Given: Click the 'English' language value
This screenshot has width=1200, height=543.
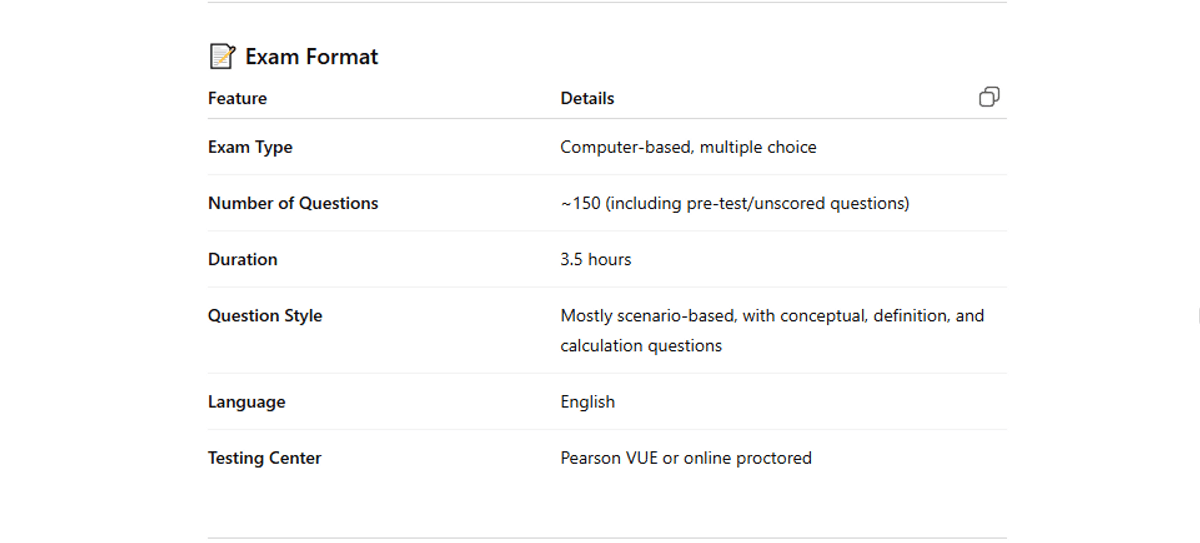Looking at the screenshot, I should click(587, 402).
